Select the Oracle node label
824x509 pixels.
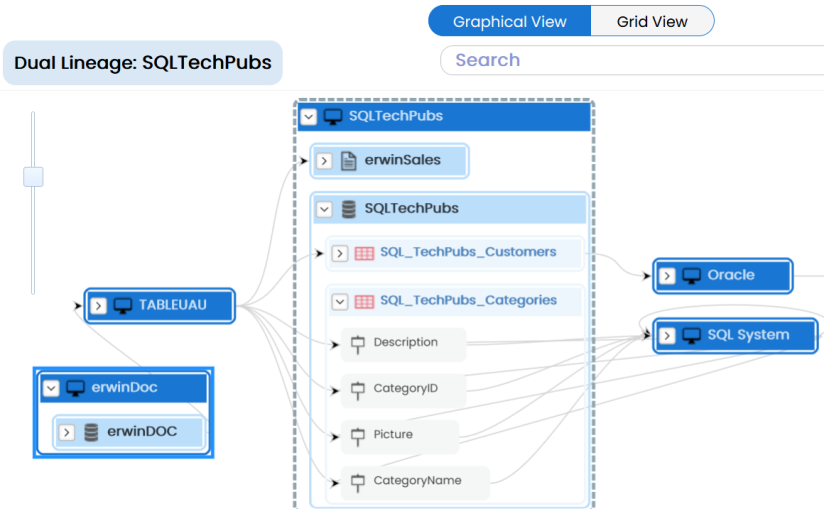tap(731, 275)
